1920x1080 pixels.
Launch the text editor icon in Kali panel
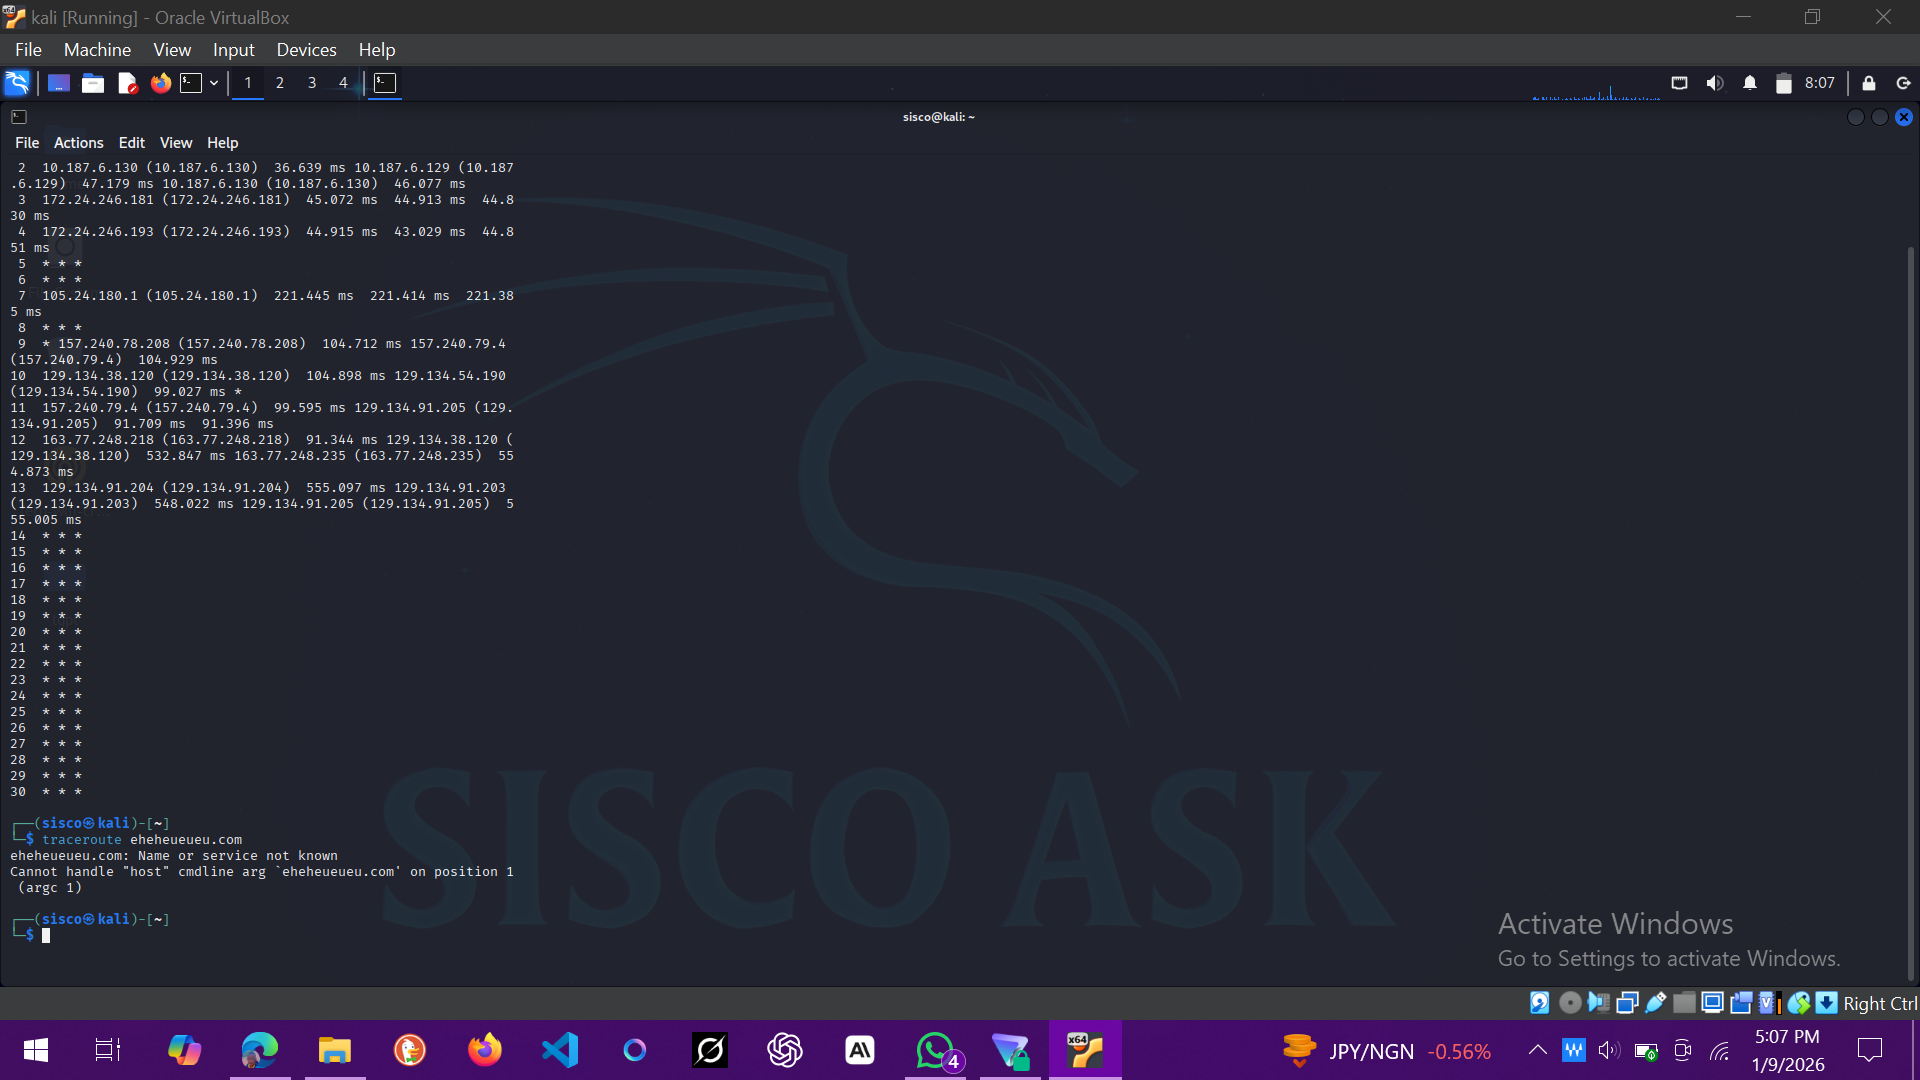(127, 83)
